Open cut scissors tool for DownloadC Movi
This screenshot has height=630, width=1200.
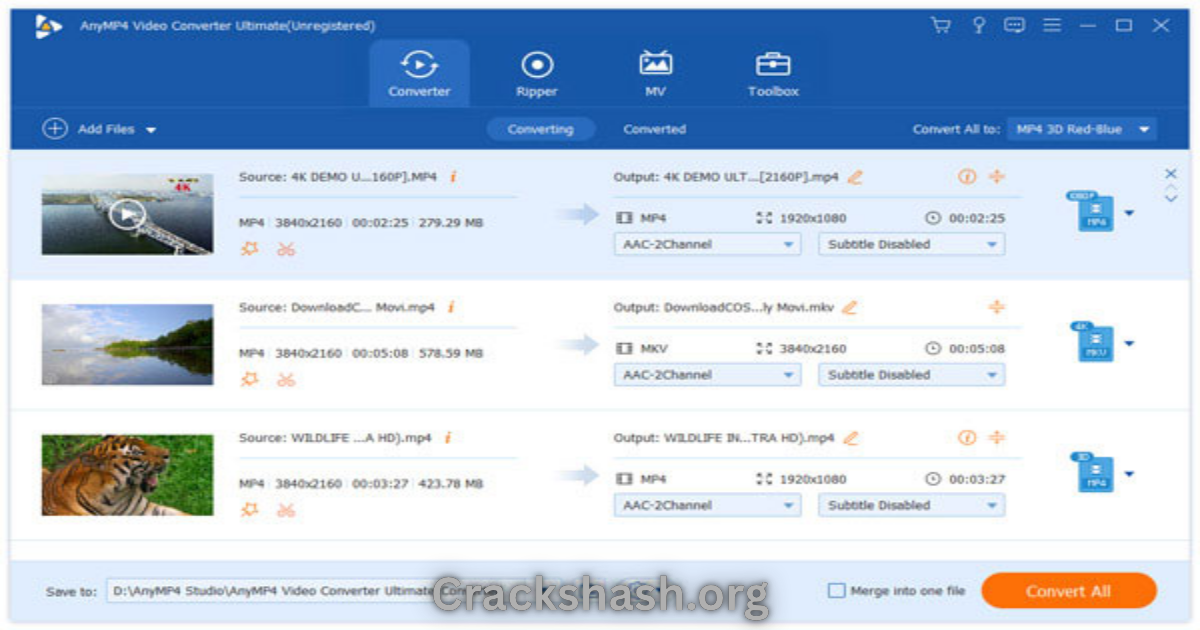coord(286,380)
